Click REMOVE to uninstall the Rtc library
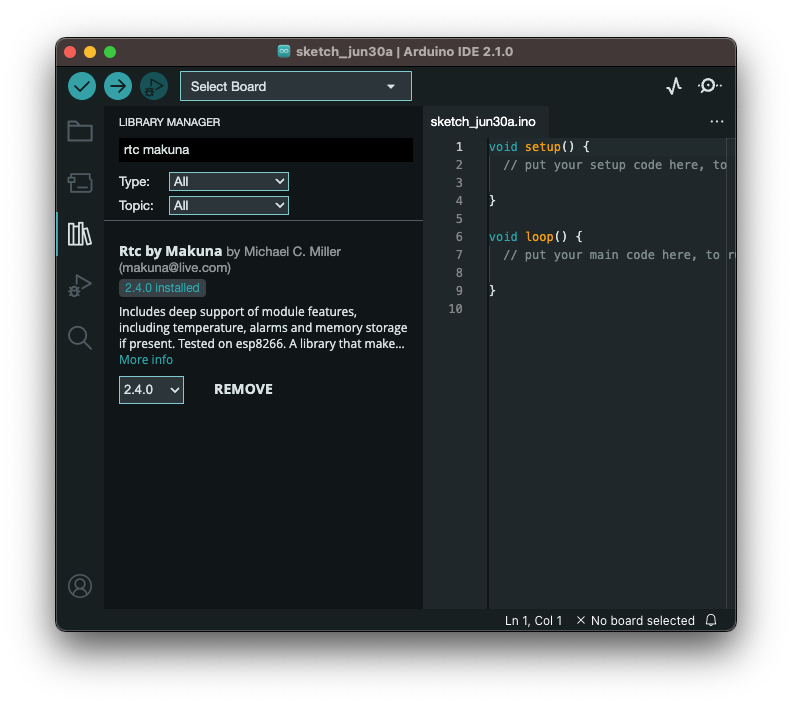This screenshot has width=792, height=705. click(x=243, y=389)
